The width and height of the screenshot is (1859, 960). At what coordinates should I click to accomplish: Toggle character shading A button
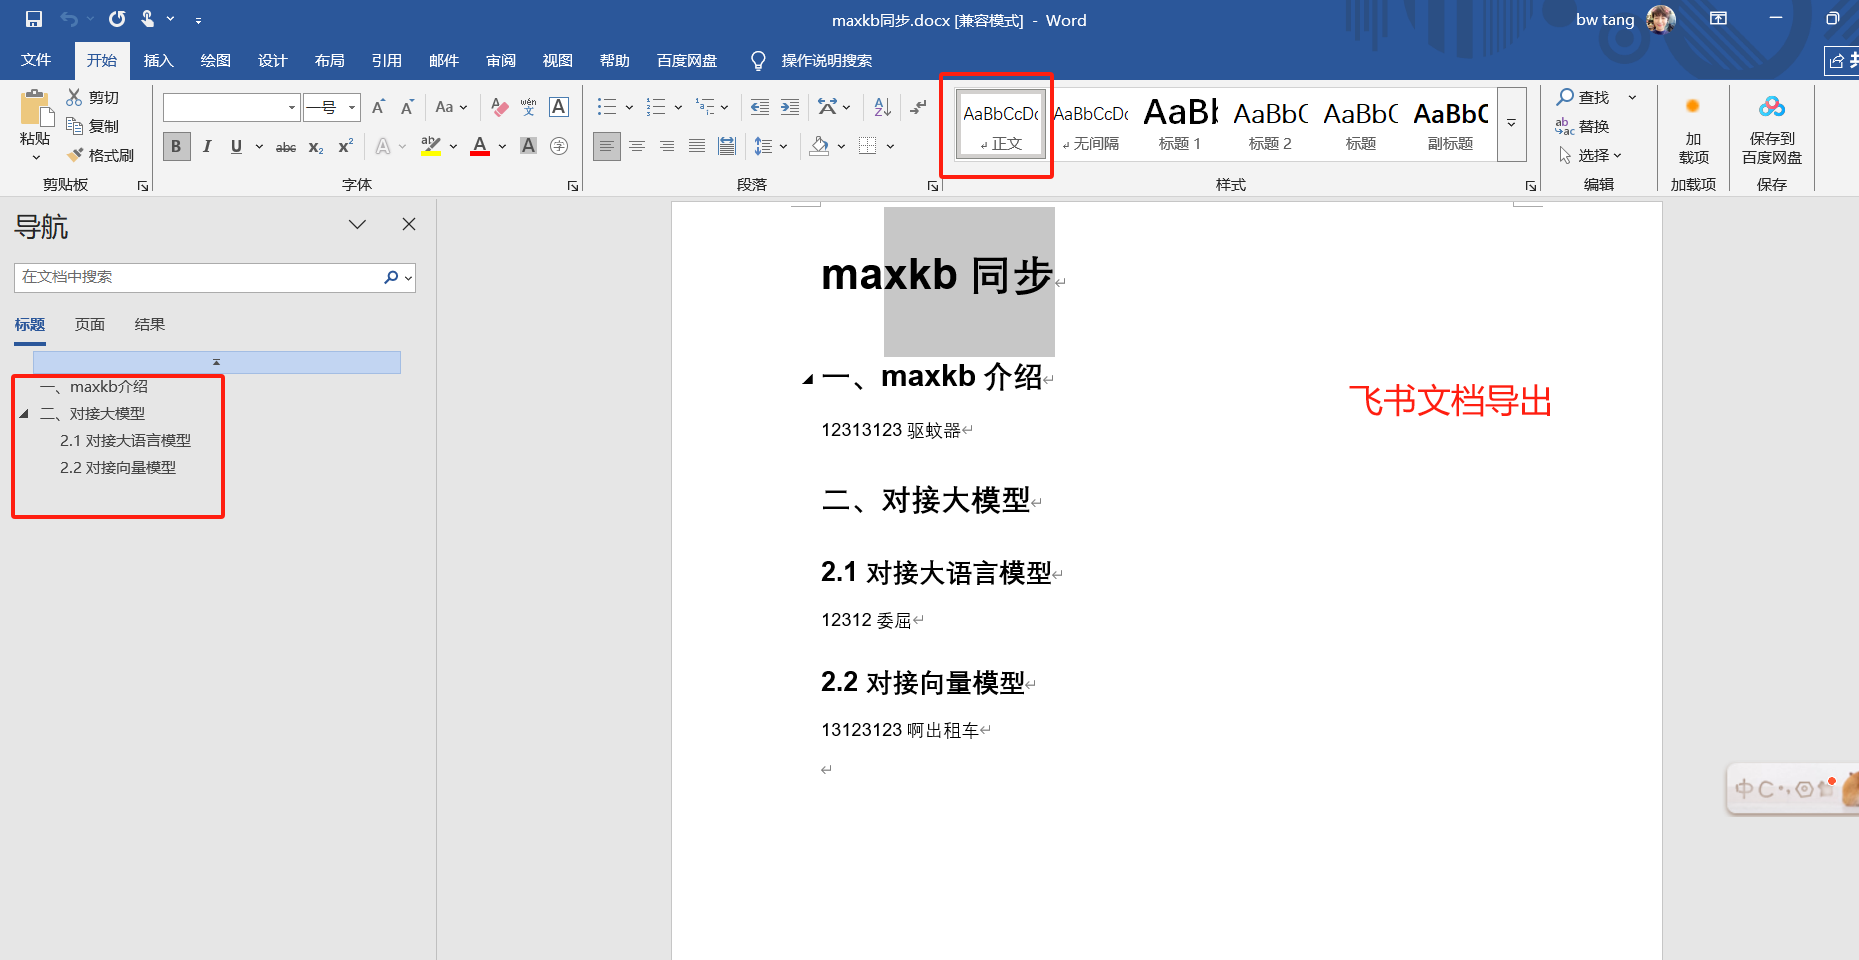pos(529,146)
